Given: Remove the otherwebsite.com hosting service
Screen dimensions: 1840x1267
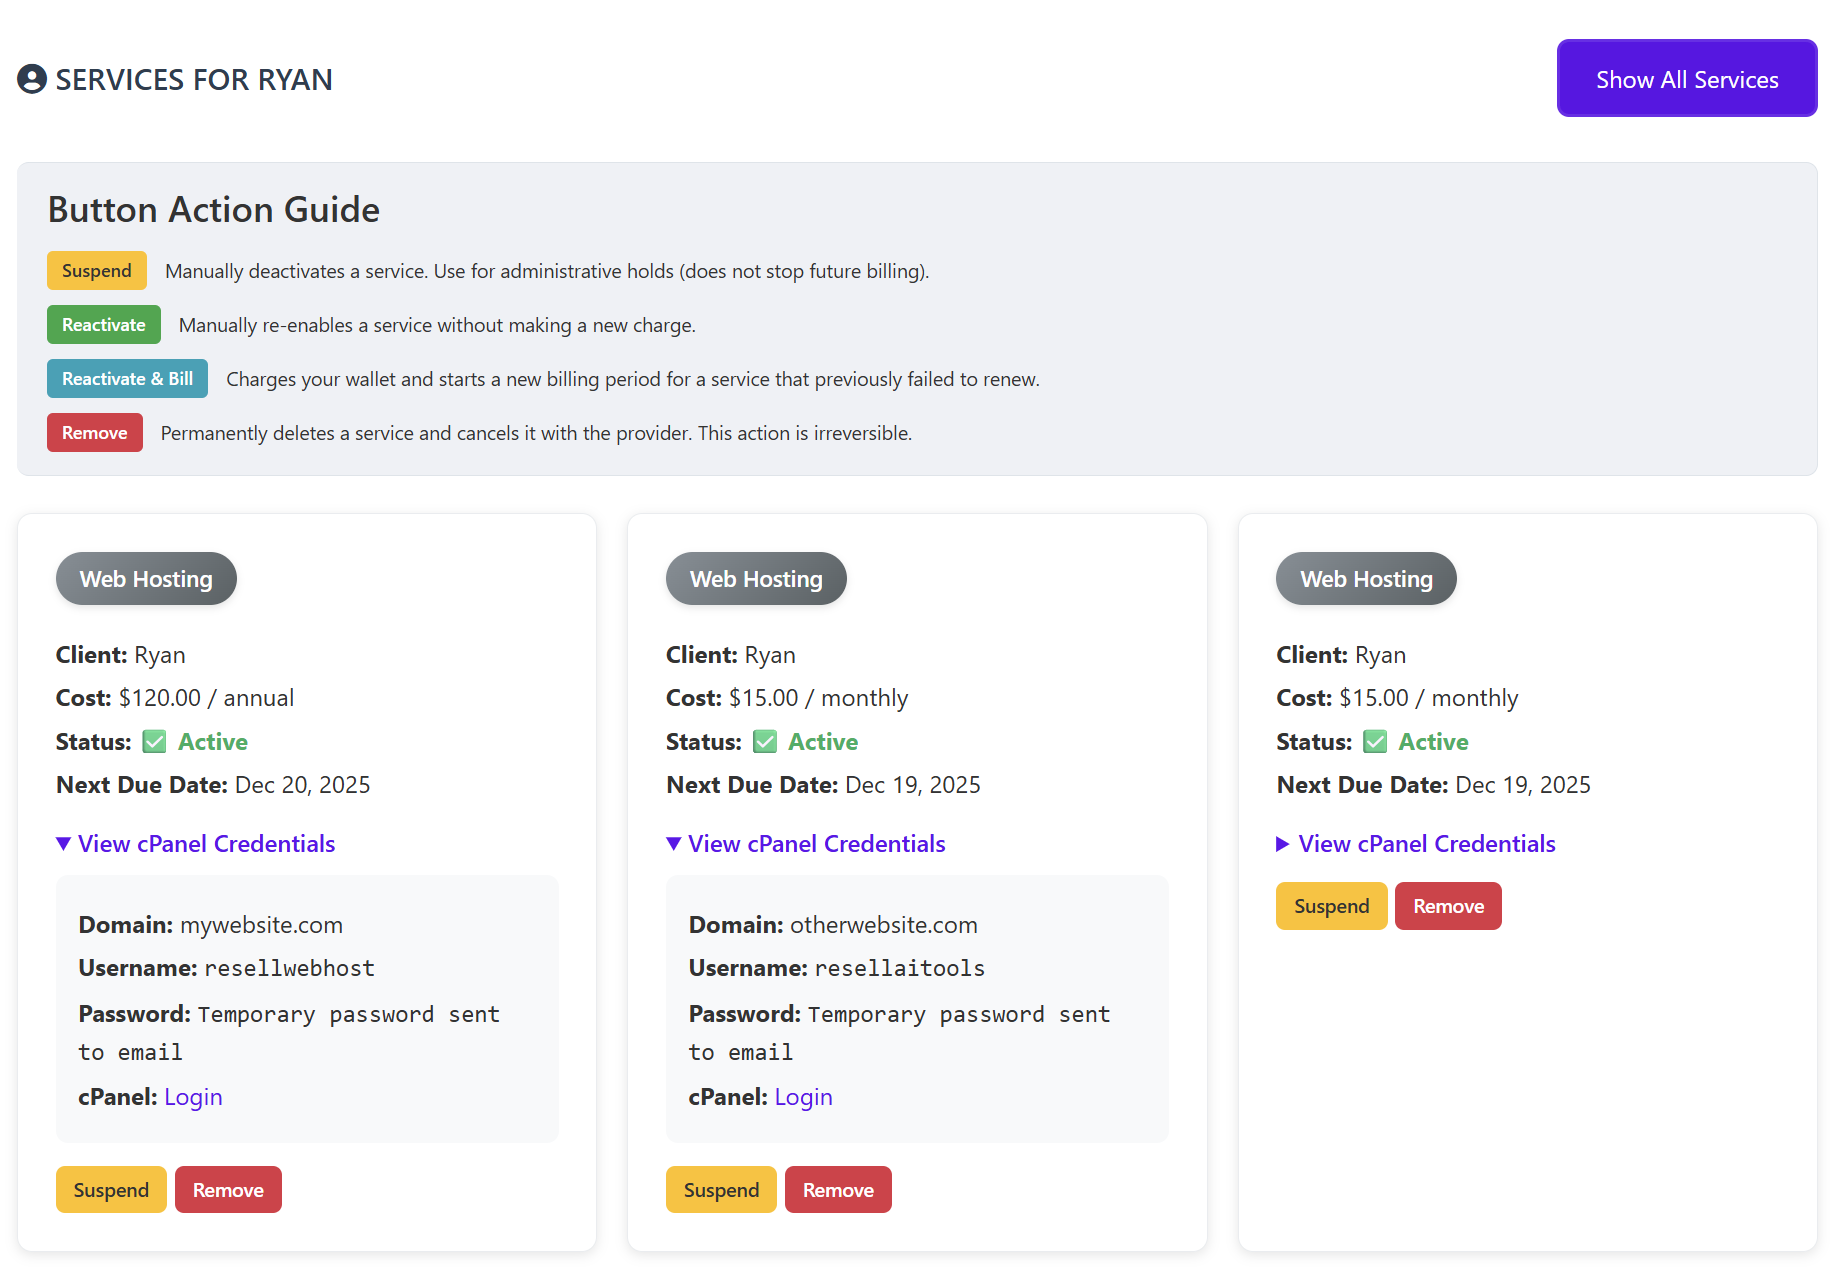Looking at the screenshot, I should [x=838, y=1190].
